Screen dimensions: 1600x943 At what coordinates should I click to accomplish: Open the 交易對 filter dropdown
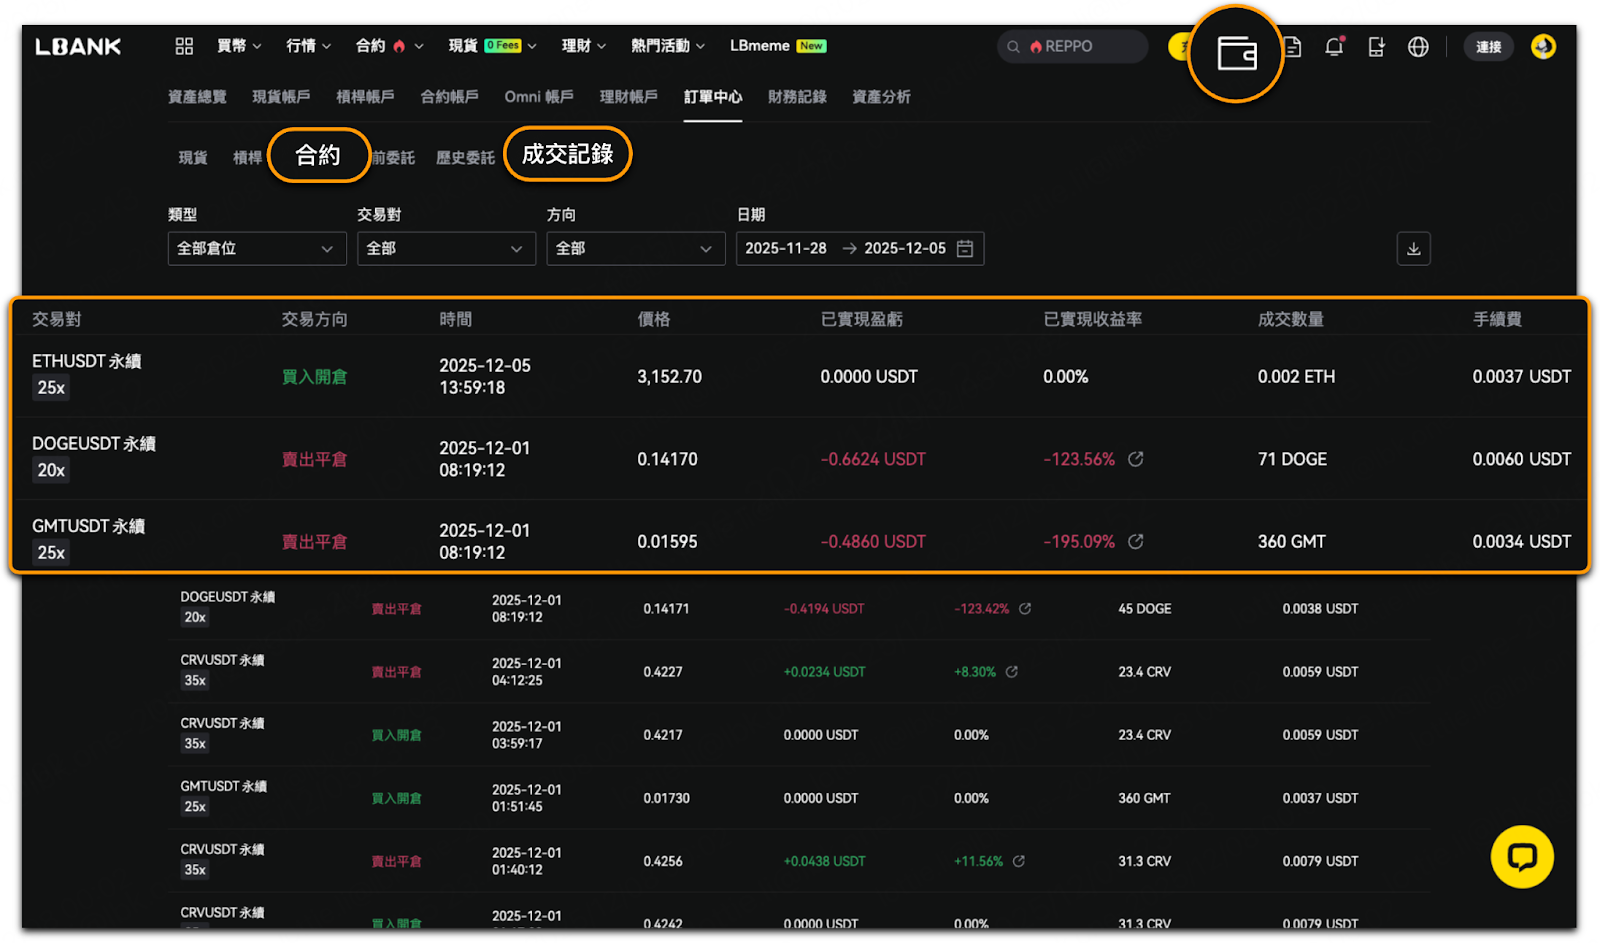tap(445, 249)
